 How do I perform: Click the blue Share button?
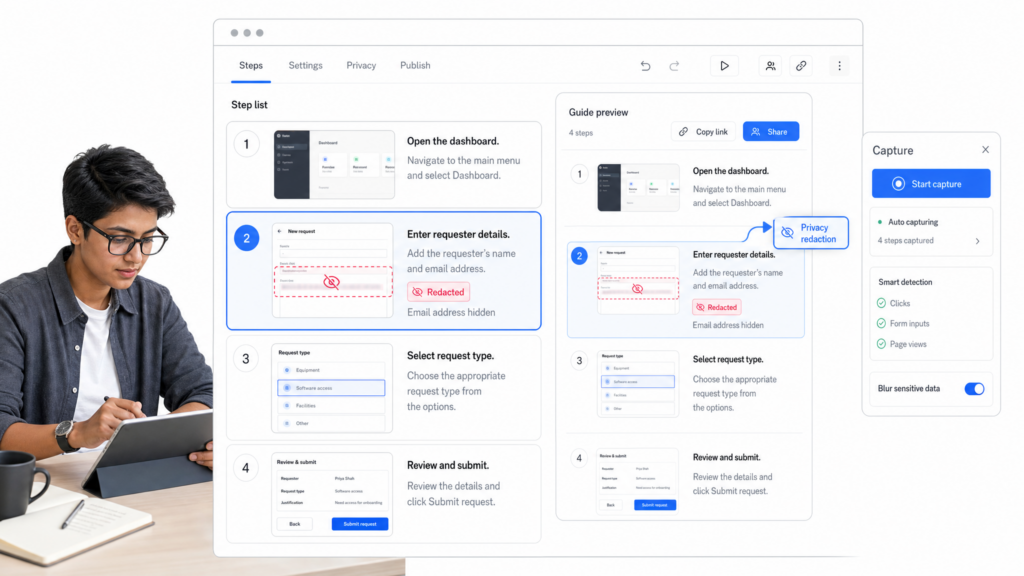tap(771, 132)
